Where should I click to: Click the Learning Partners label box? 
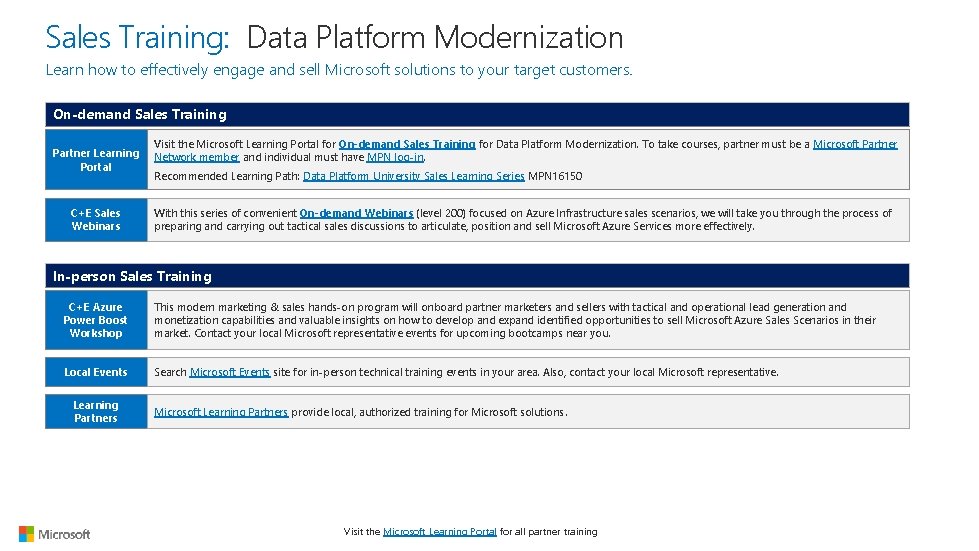coord(96,411)
